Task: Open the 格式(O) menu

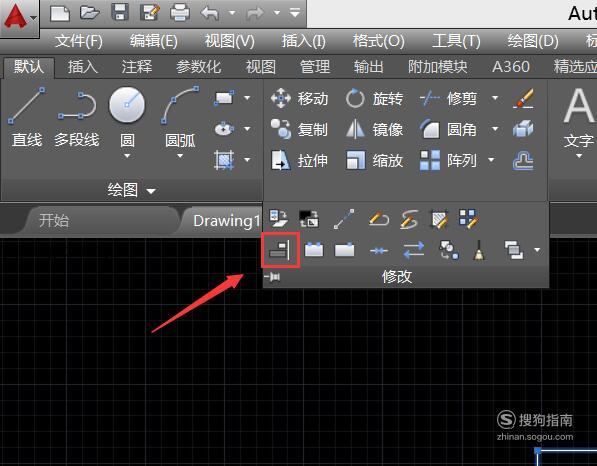Action: (378, 41)
